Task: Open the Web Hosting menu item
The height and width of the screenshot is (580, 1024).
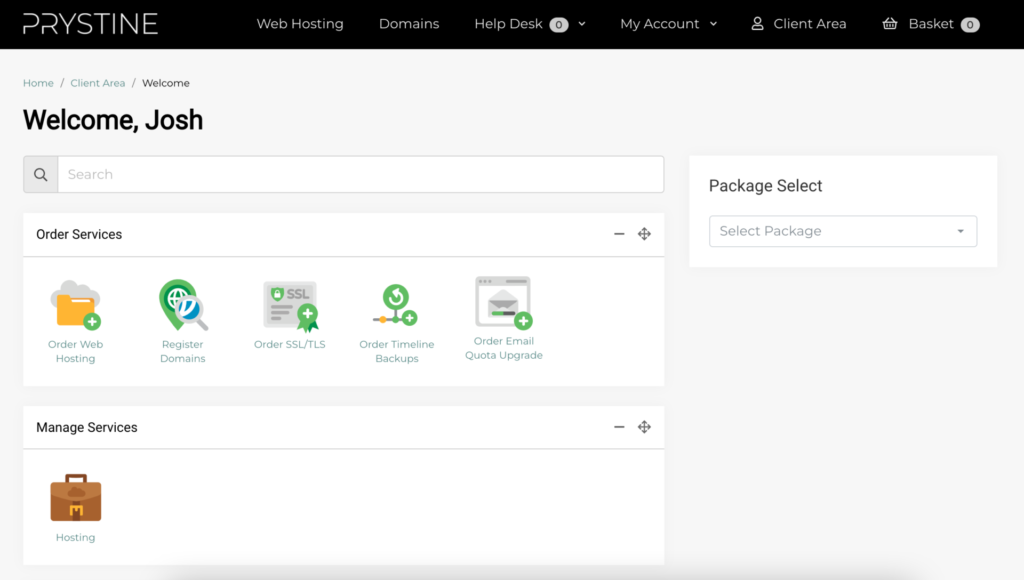Action: click(x=300, y=23)
